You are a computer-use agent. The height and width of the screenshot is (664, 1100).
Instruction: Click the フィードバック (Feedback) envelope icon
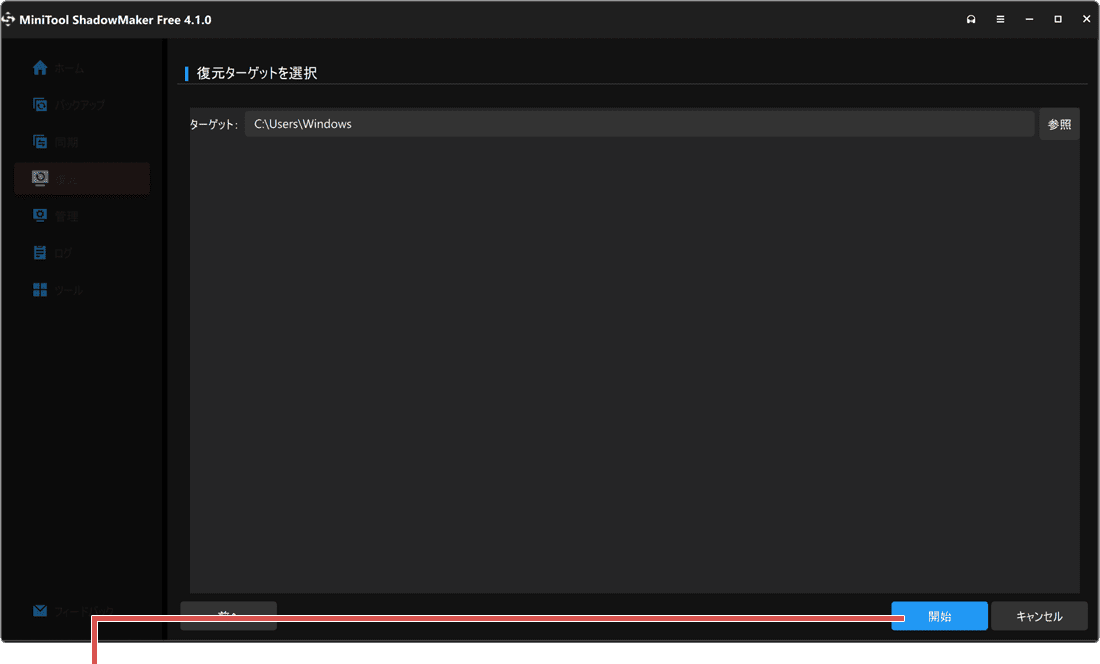40,610
